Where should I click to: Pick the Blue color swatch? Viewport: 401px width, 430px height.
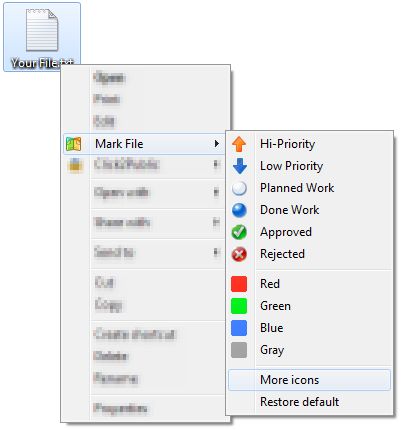(239, 328)
